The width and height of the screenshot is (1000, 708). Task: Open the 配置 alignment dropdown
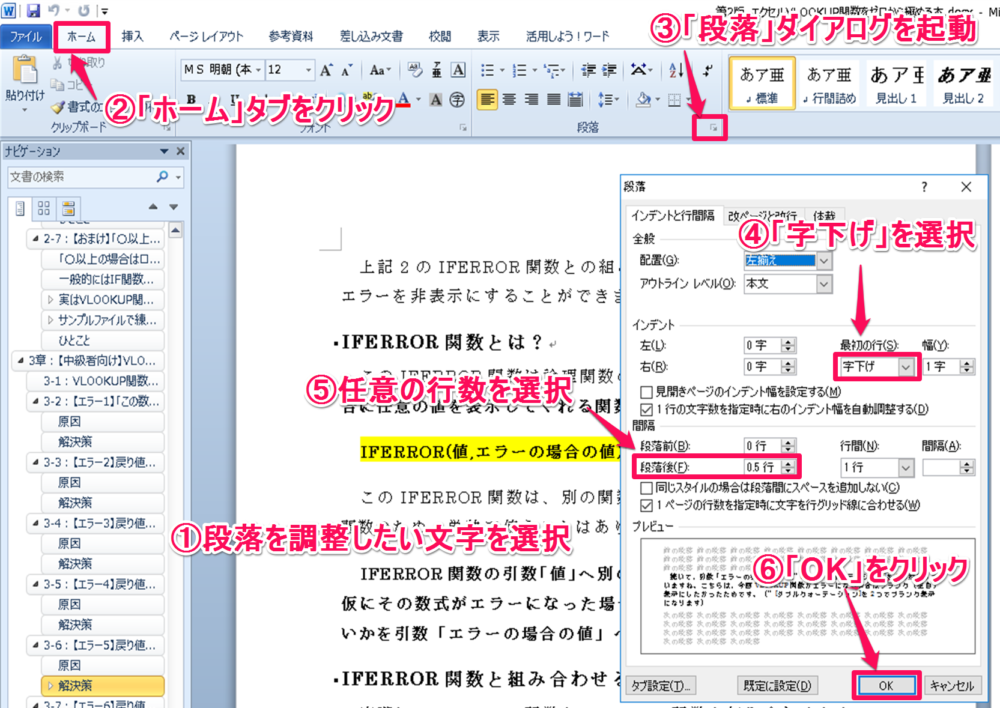pos(823,260)
